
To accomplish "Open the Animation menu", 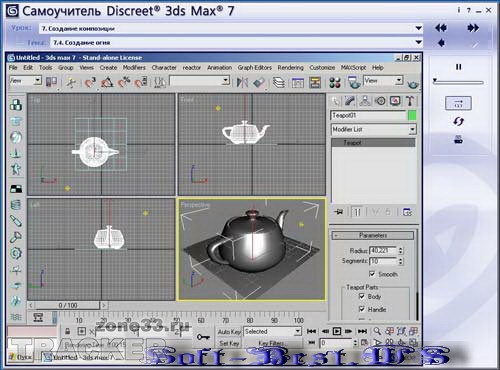I will [219, 68].
